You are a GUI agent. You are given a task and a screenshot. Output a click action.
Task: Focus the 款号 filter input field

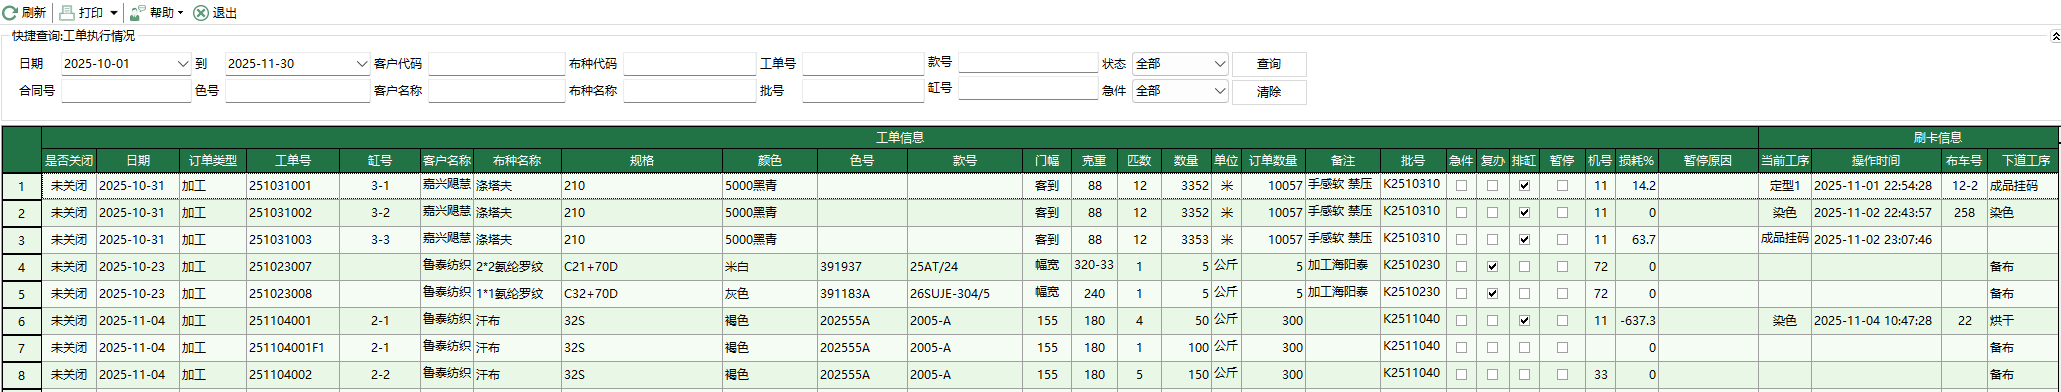click(x=1028, y=63)
